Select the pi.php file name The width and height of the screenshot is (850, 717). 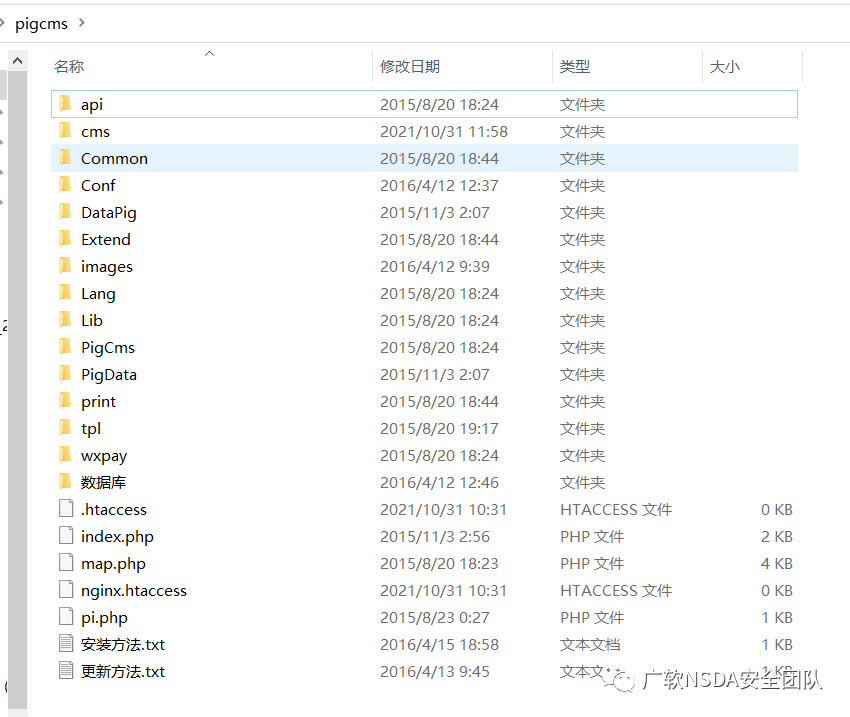coord(104,618)
